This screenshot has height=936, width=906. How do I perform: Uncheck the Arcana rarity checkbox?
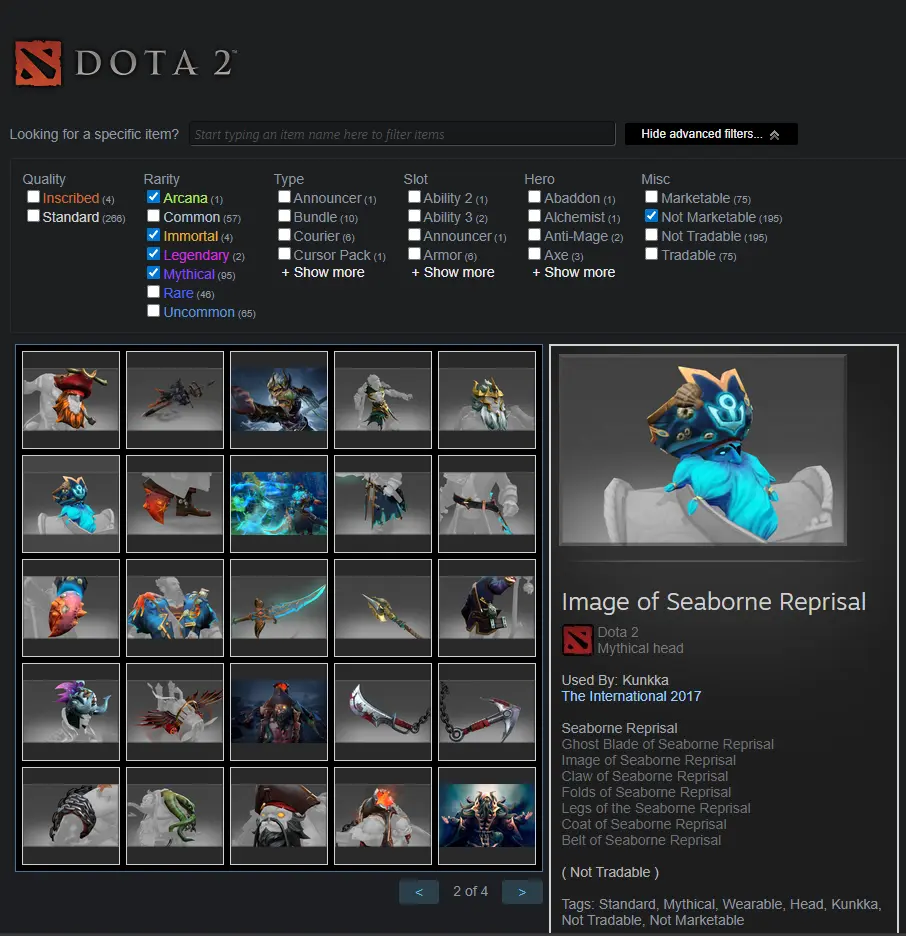coord(153,197)
